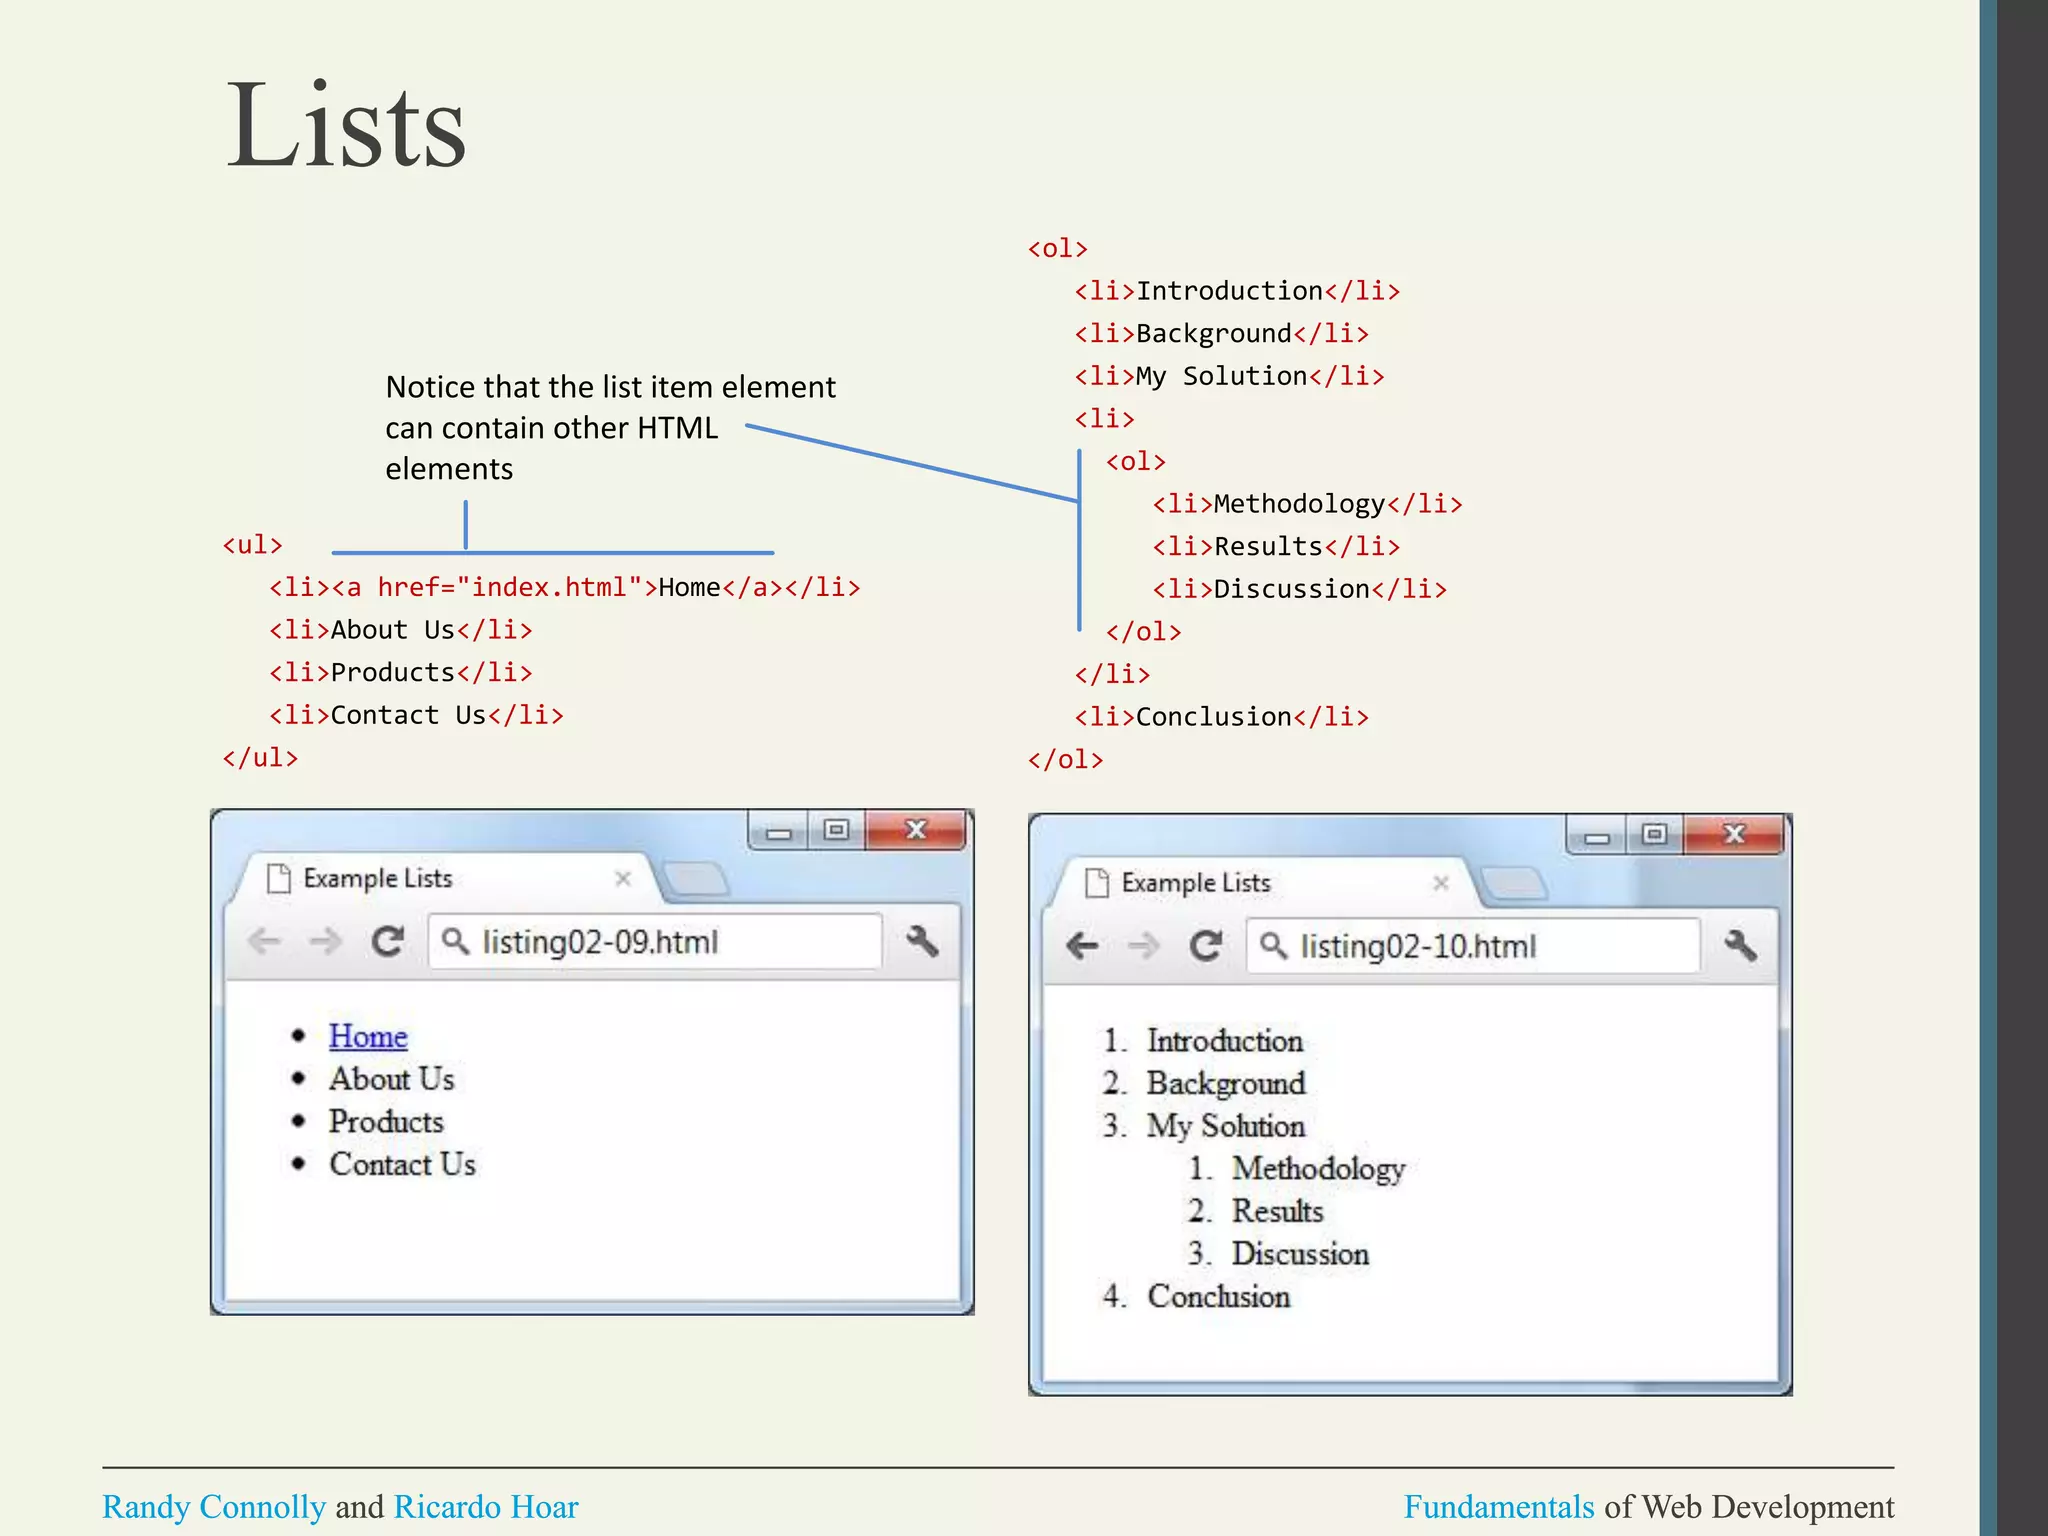The height and width of the screenshot is (1536, 2048).
Task: Close the right Example Lists tab
Action: pyautogui.click(x=1441, y=883)
